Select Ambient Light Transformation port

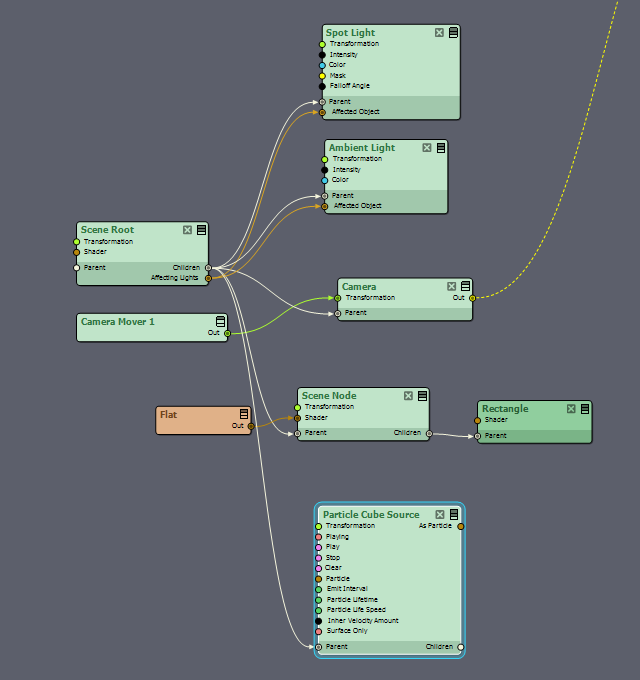coord(325,160)
